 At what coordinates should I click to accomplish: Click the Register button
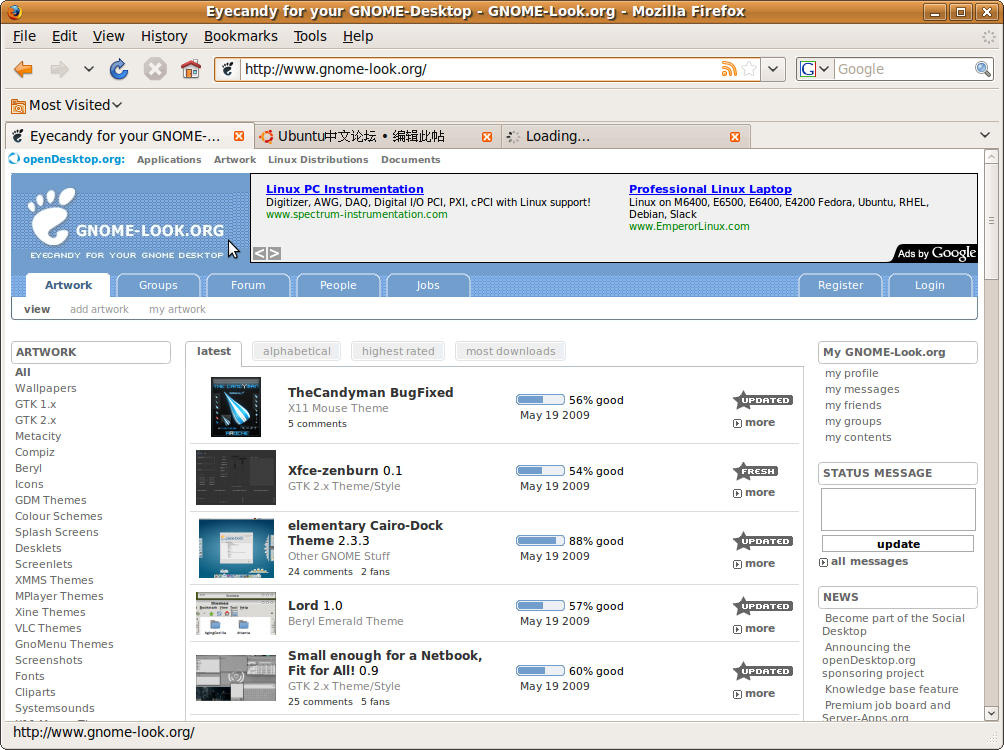[840, 286]
